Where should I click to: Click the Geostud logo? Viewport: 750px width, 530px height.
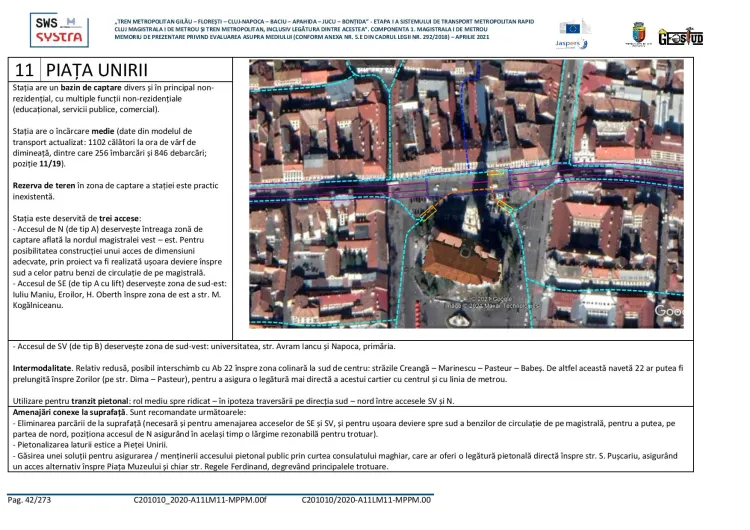681,37
